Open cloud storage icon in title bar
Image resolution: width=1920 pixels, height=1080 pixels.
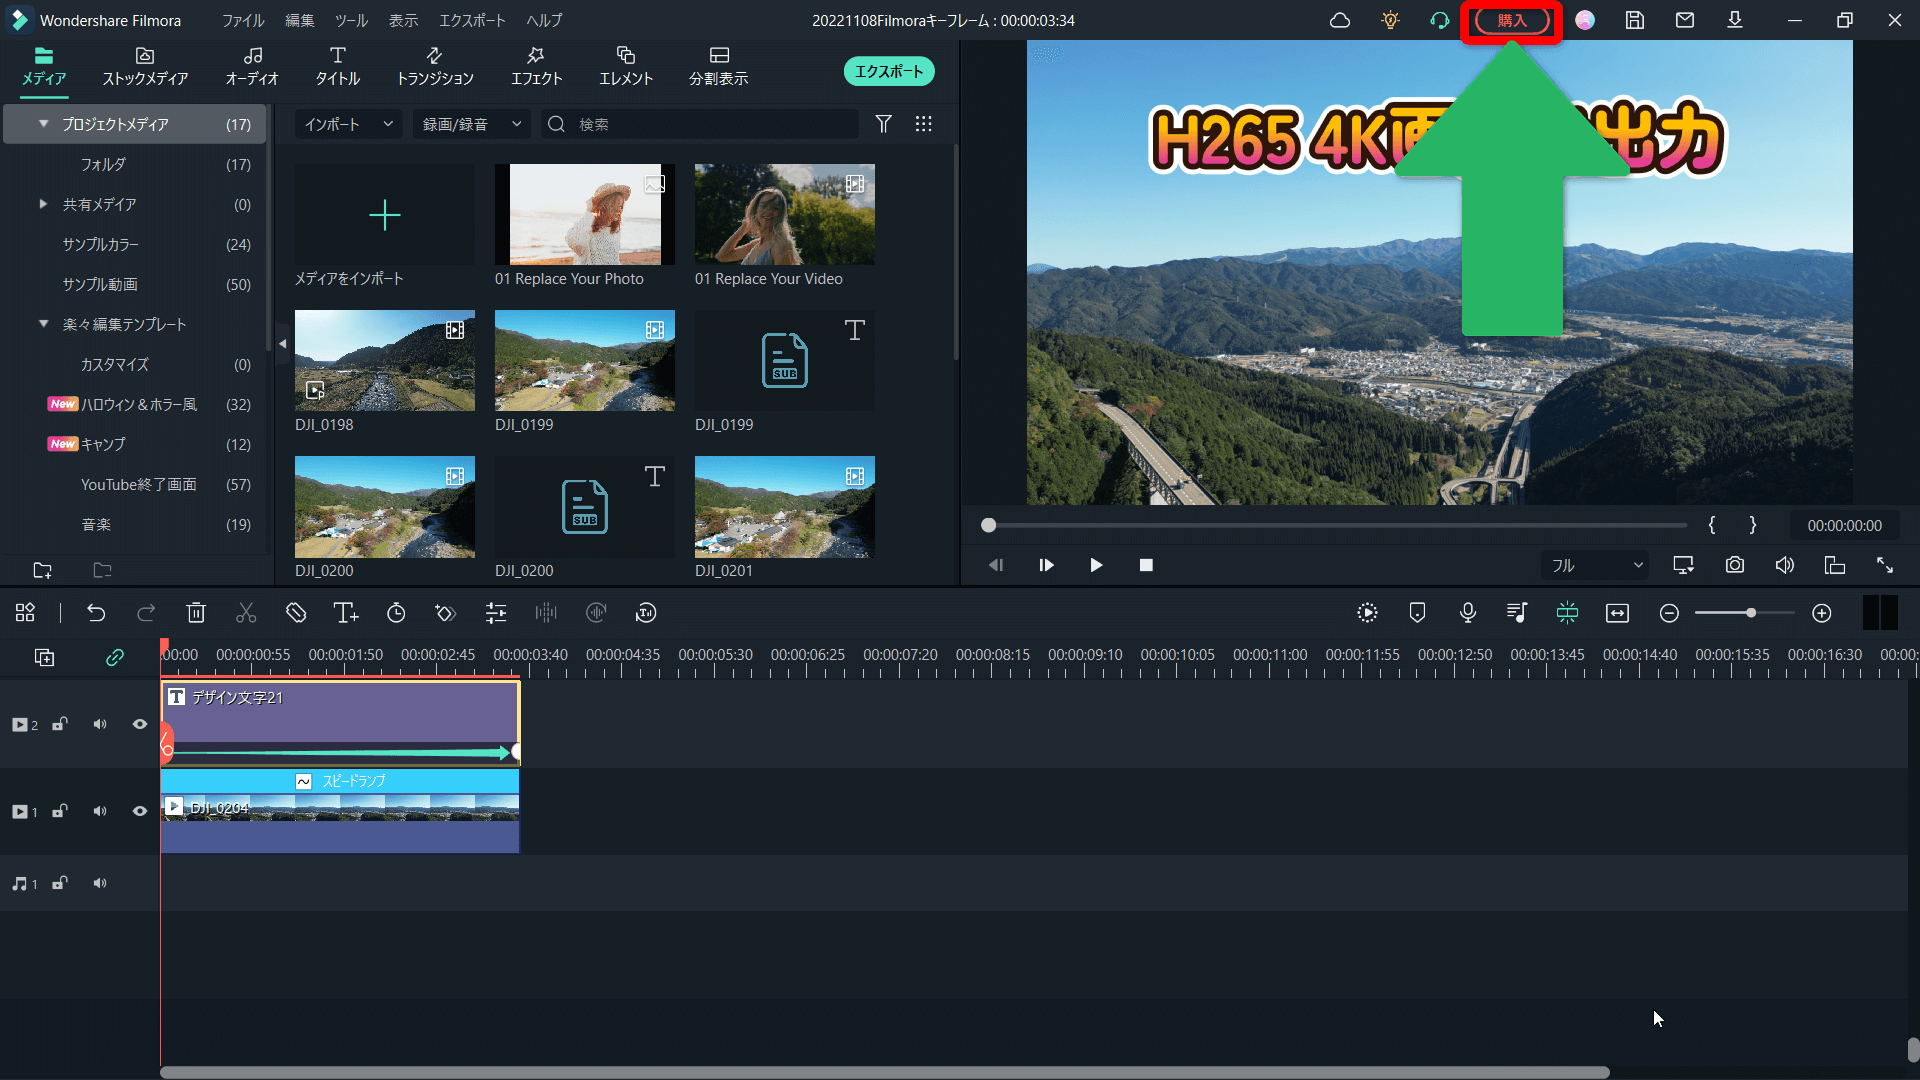pos(1340,20)
